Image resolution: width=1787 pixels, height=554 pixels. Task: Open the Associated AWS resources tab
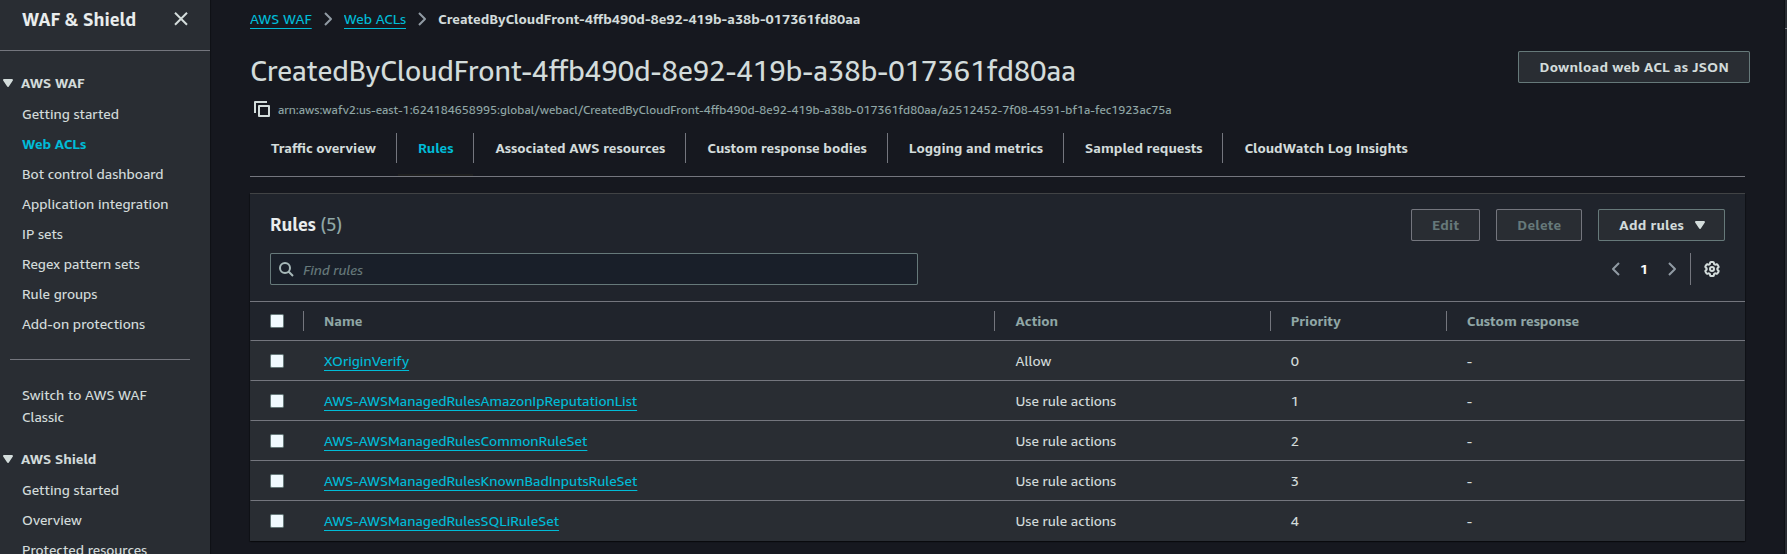[x=580, y=148]
